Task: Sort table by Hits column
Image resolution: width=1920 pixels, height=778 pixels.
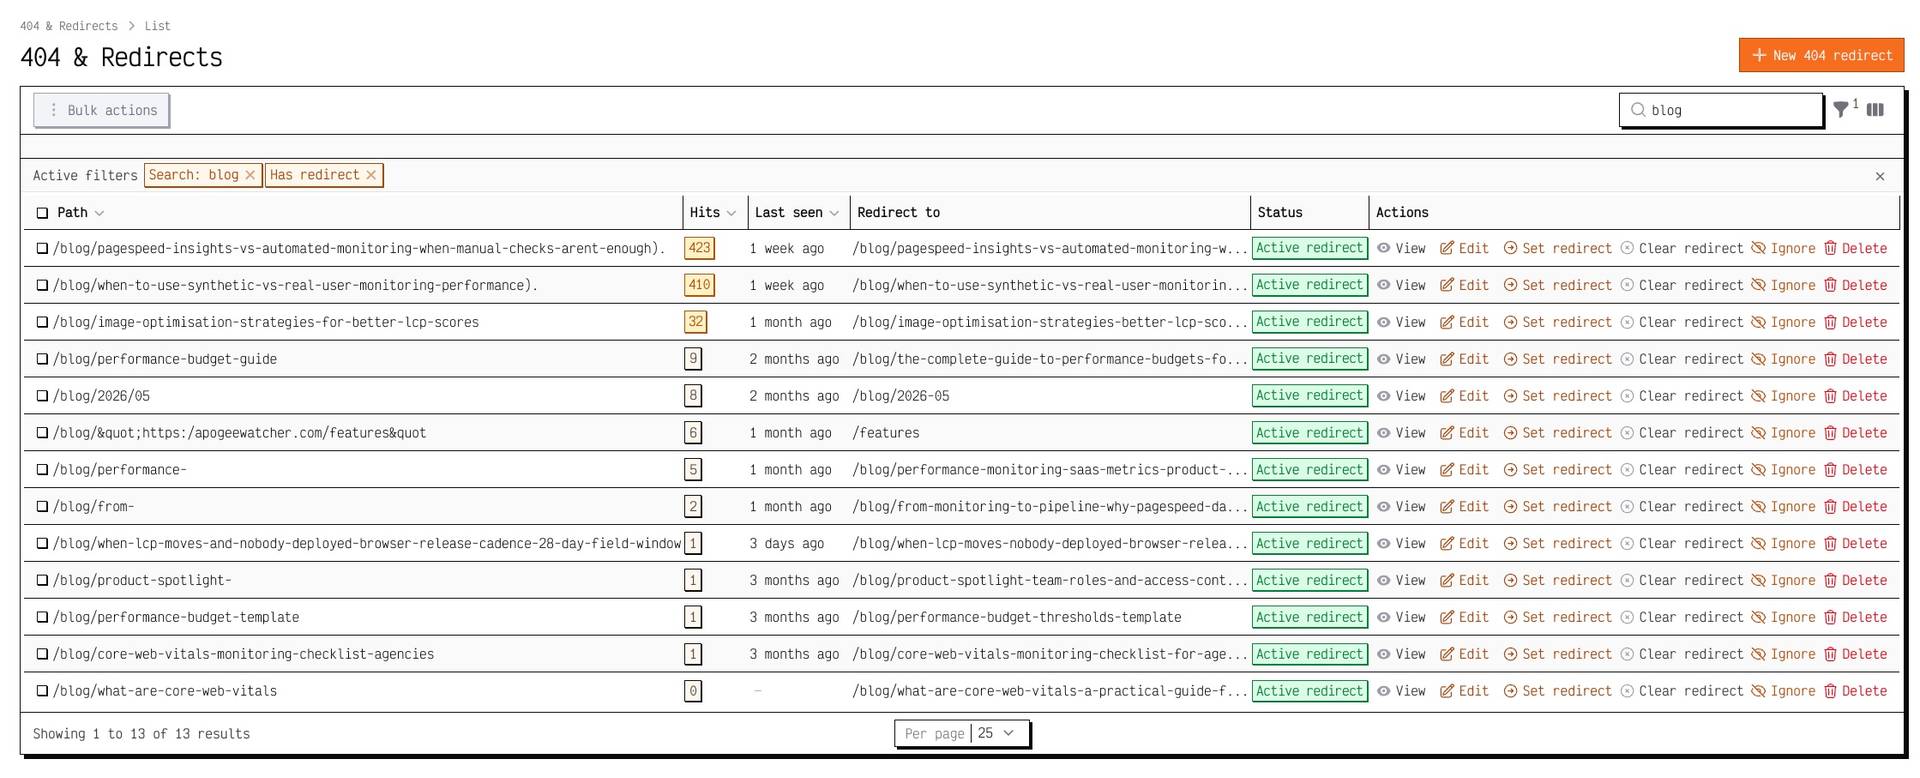Action: (x=713, y=212)
